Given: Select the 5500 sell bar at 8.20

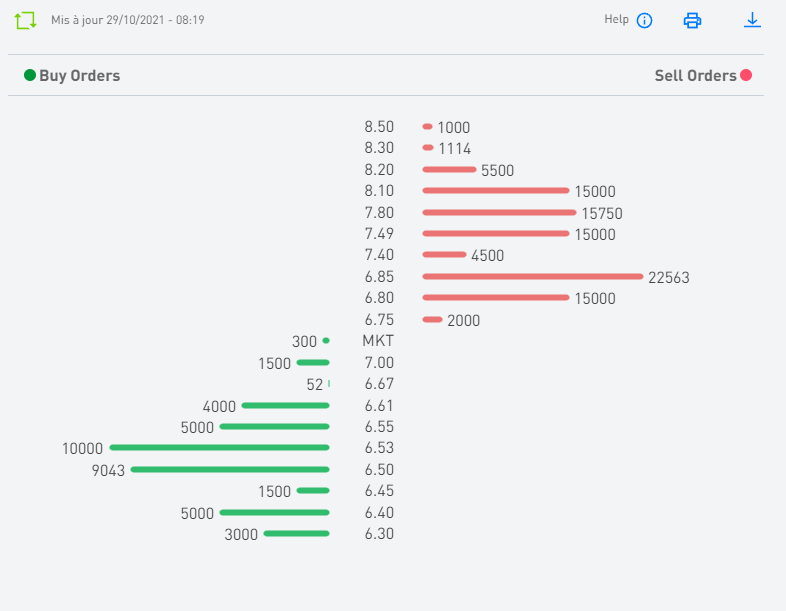Looking at the screenshot, I should 449,170.
